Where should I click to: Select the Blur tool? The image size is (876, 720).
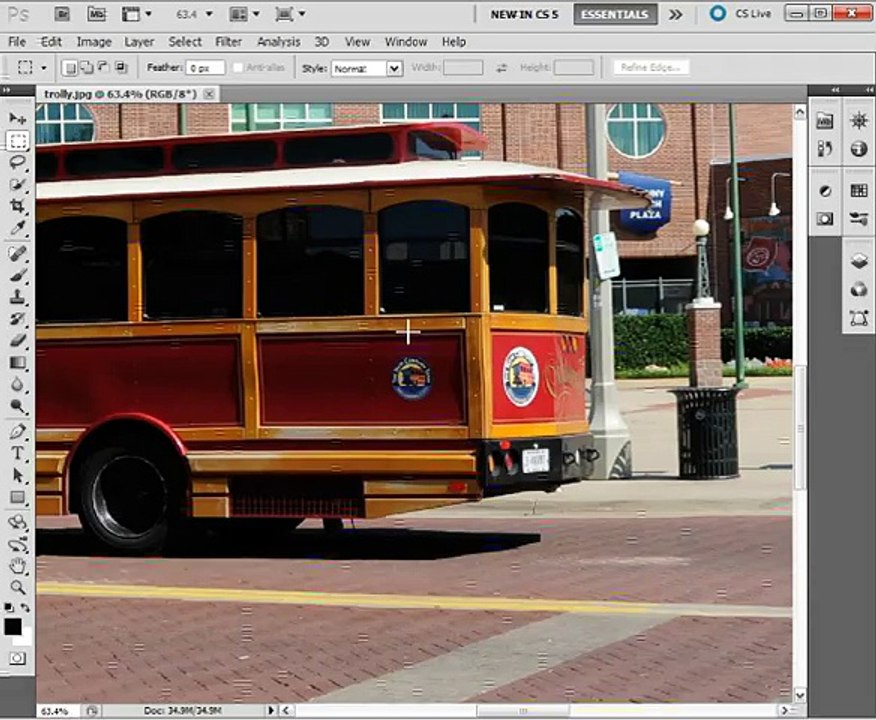(17, 384)
